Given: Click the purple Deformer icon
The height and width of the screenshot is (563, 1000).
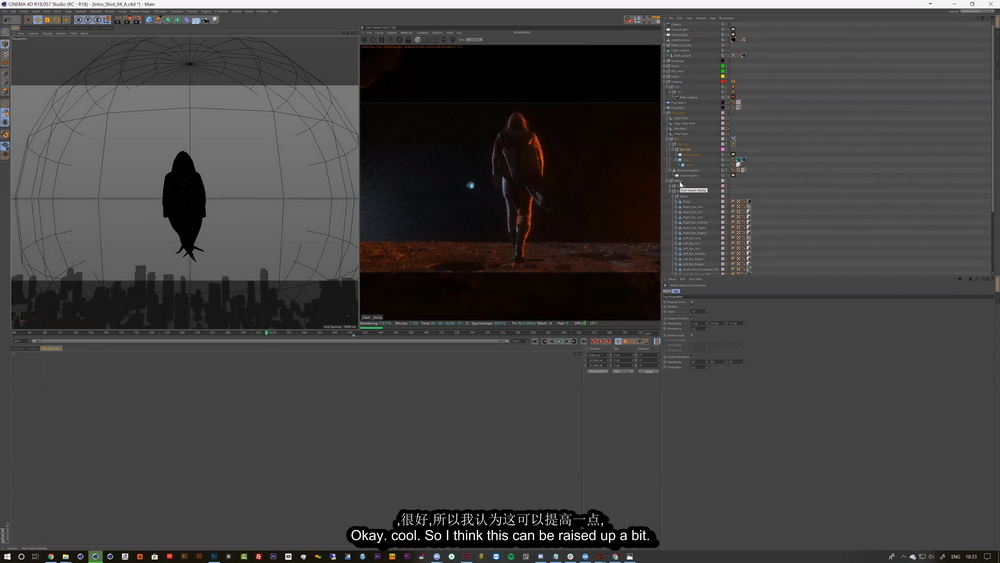Looking at the screenshot, I should tap(187, 19).
